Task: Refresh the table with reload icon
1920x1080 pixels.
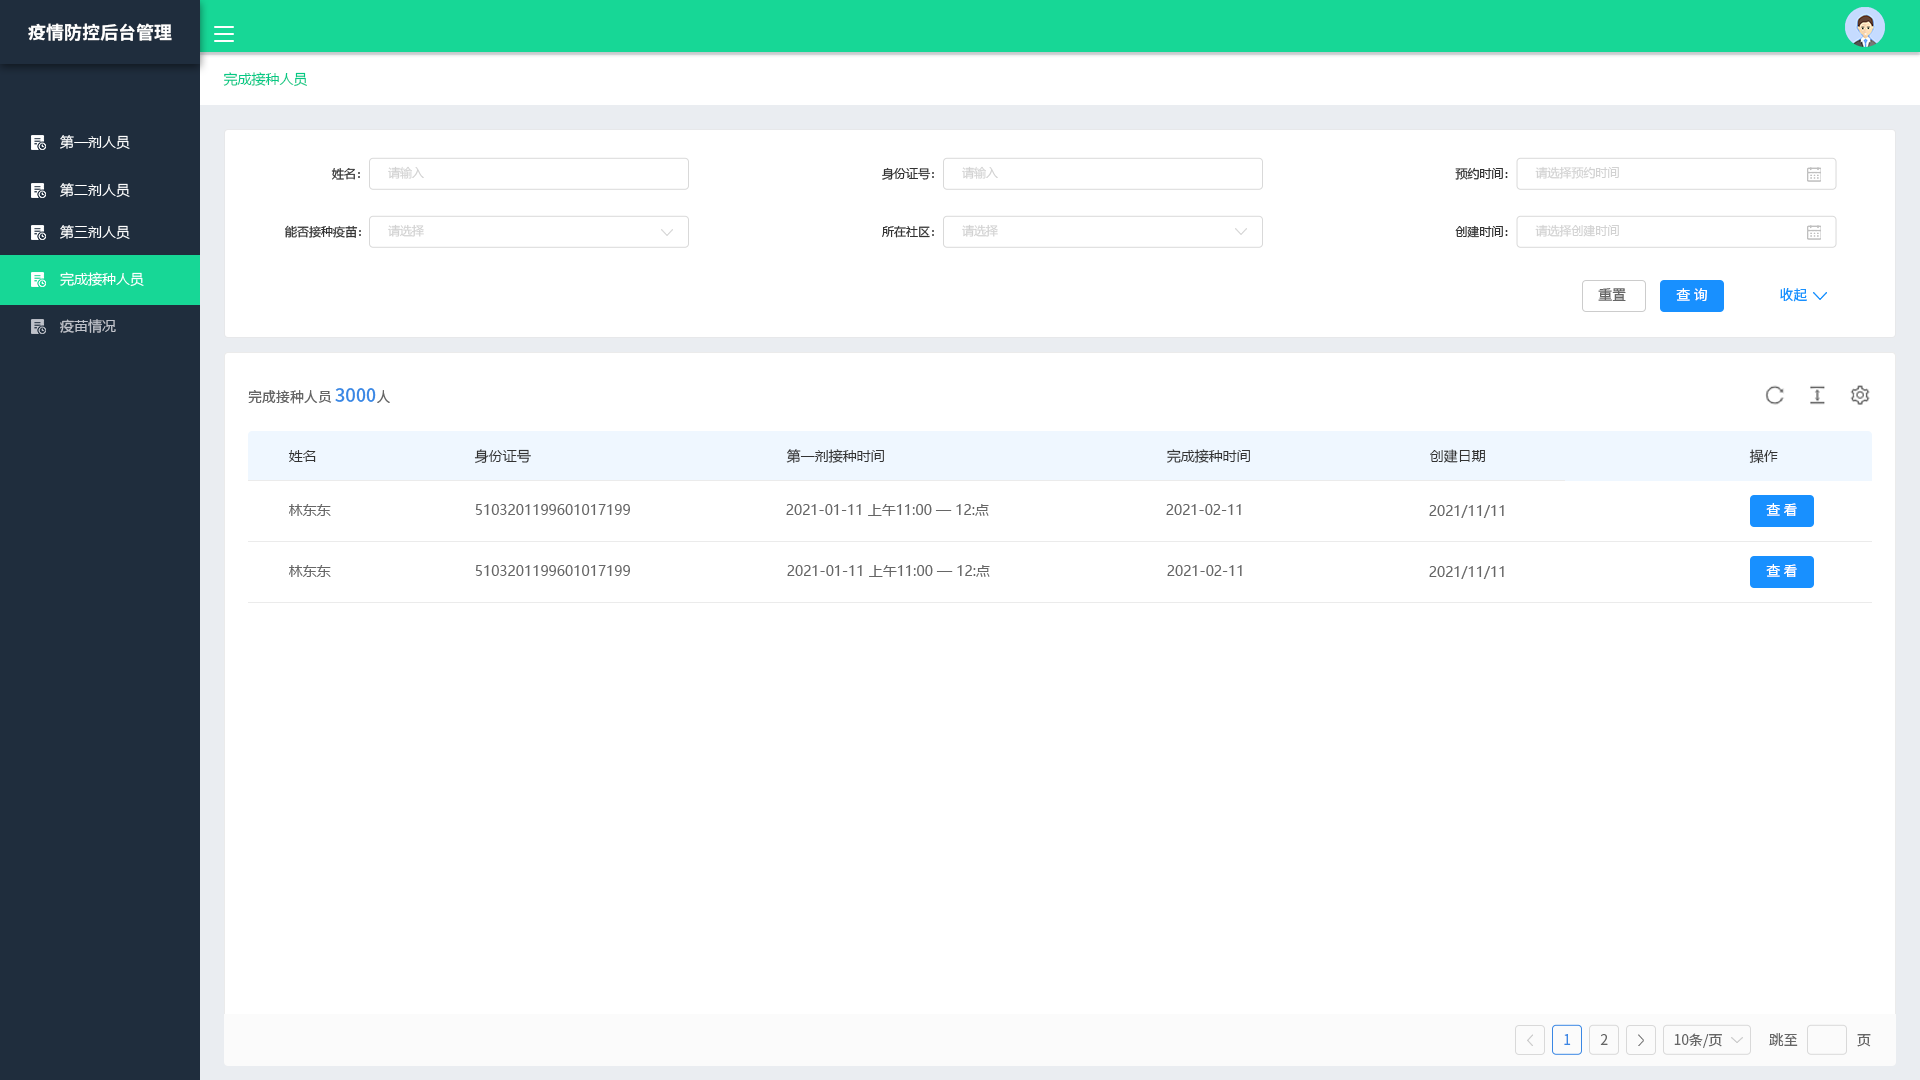Action: click(1774, 395)
